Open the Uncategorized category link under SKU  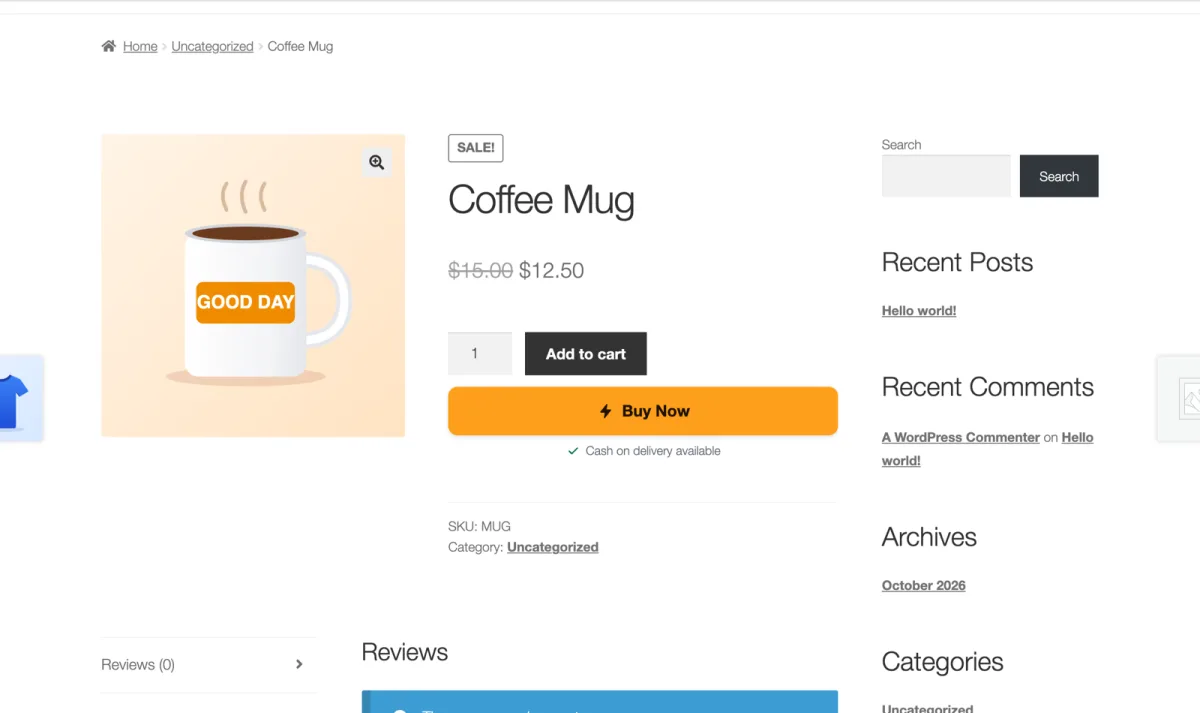pos(553,547)
